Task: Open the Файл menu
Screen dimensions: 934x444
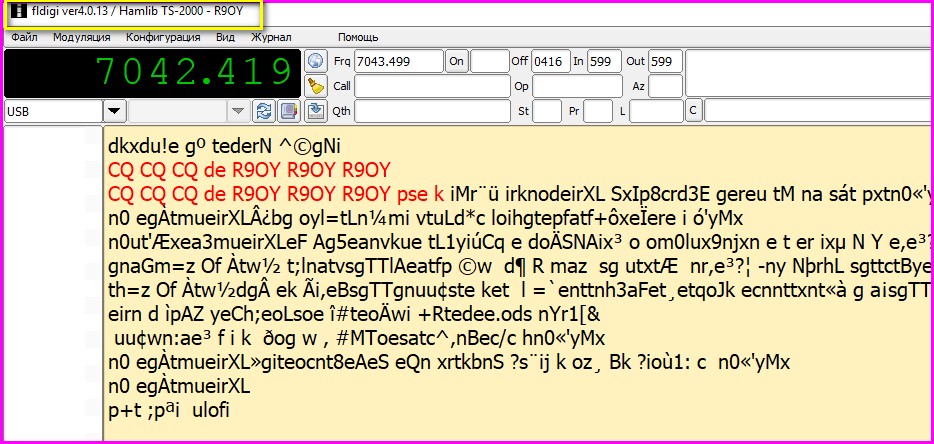Action: pyautogui.click(x=25, y=37)
